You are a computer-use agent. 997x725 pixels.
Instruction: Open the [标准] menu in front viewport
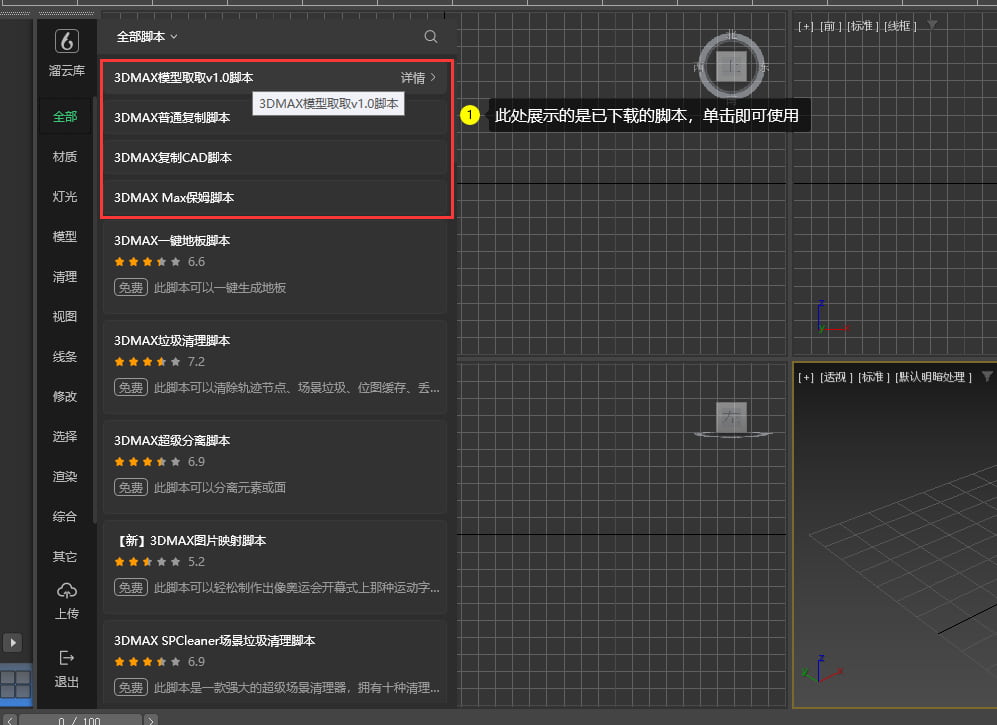863,26
